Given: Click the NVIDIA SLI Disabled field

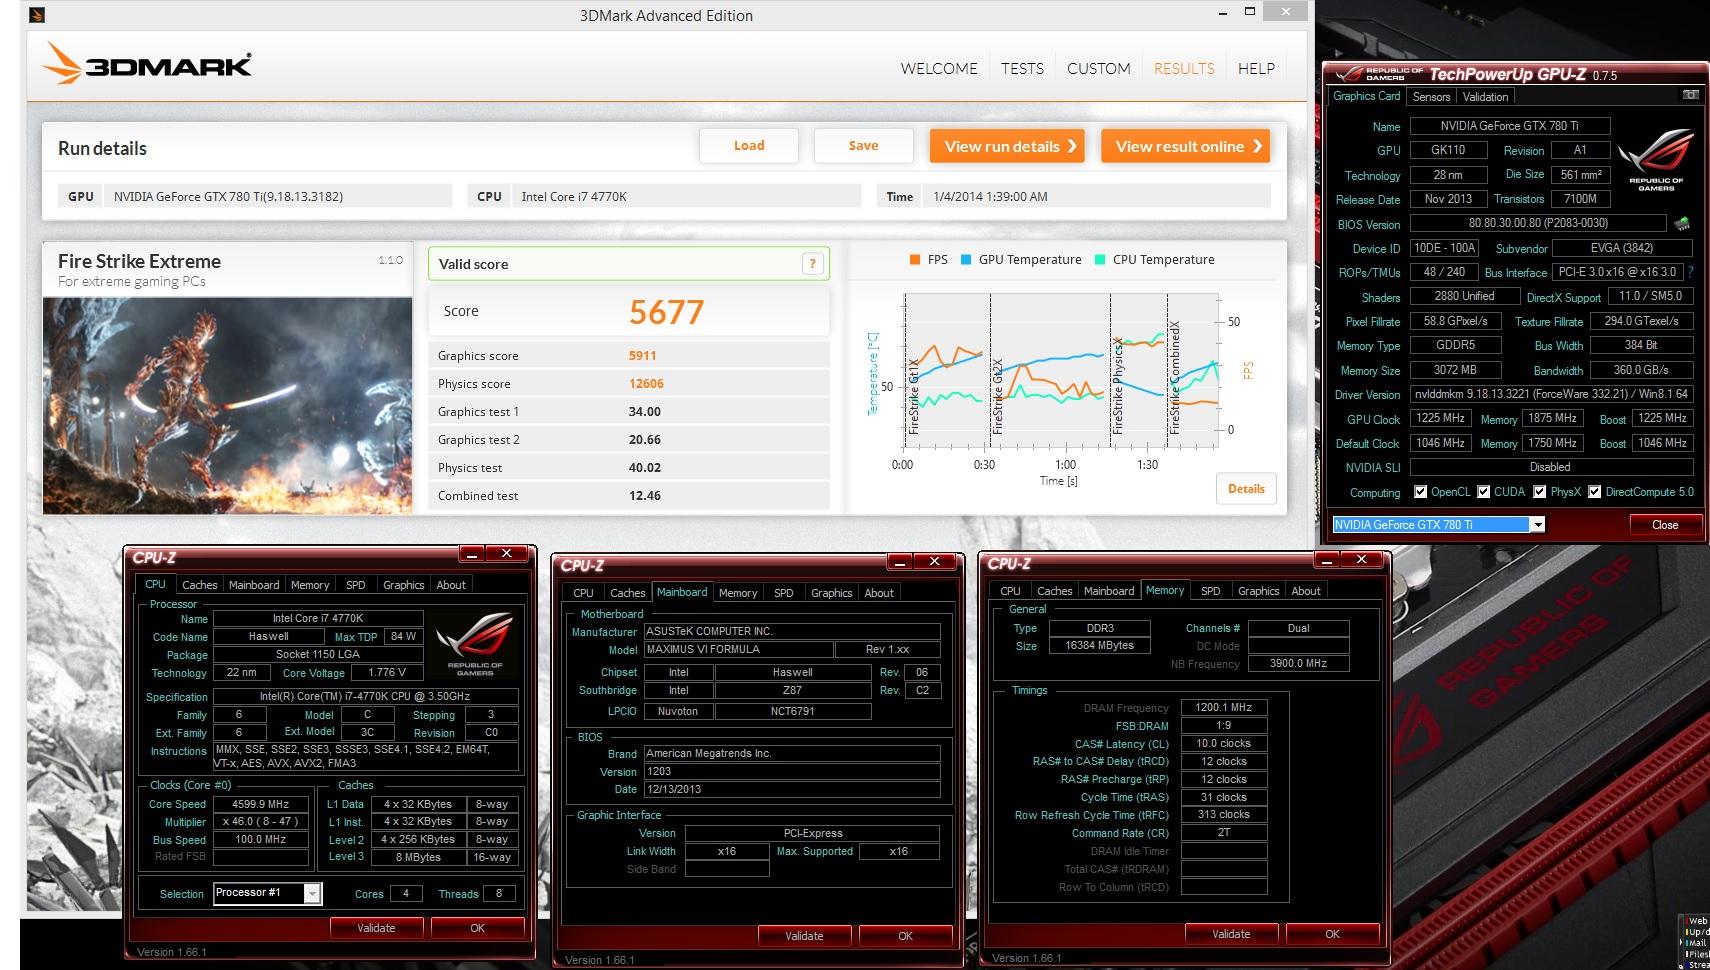Looking at the screenshot, I should (1551, 467).
